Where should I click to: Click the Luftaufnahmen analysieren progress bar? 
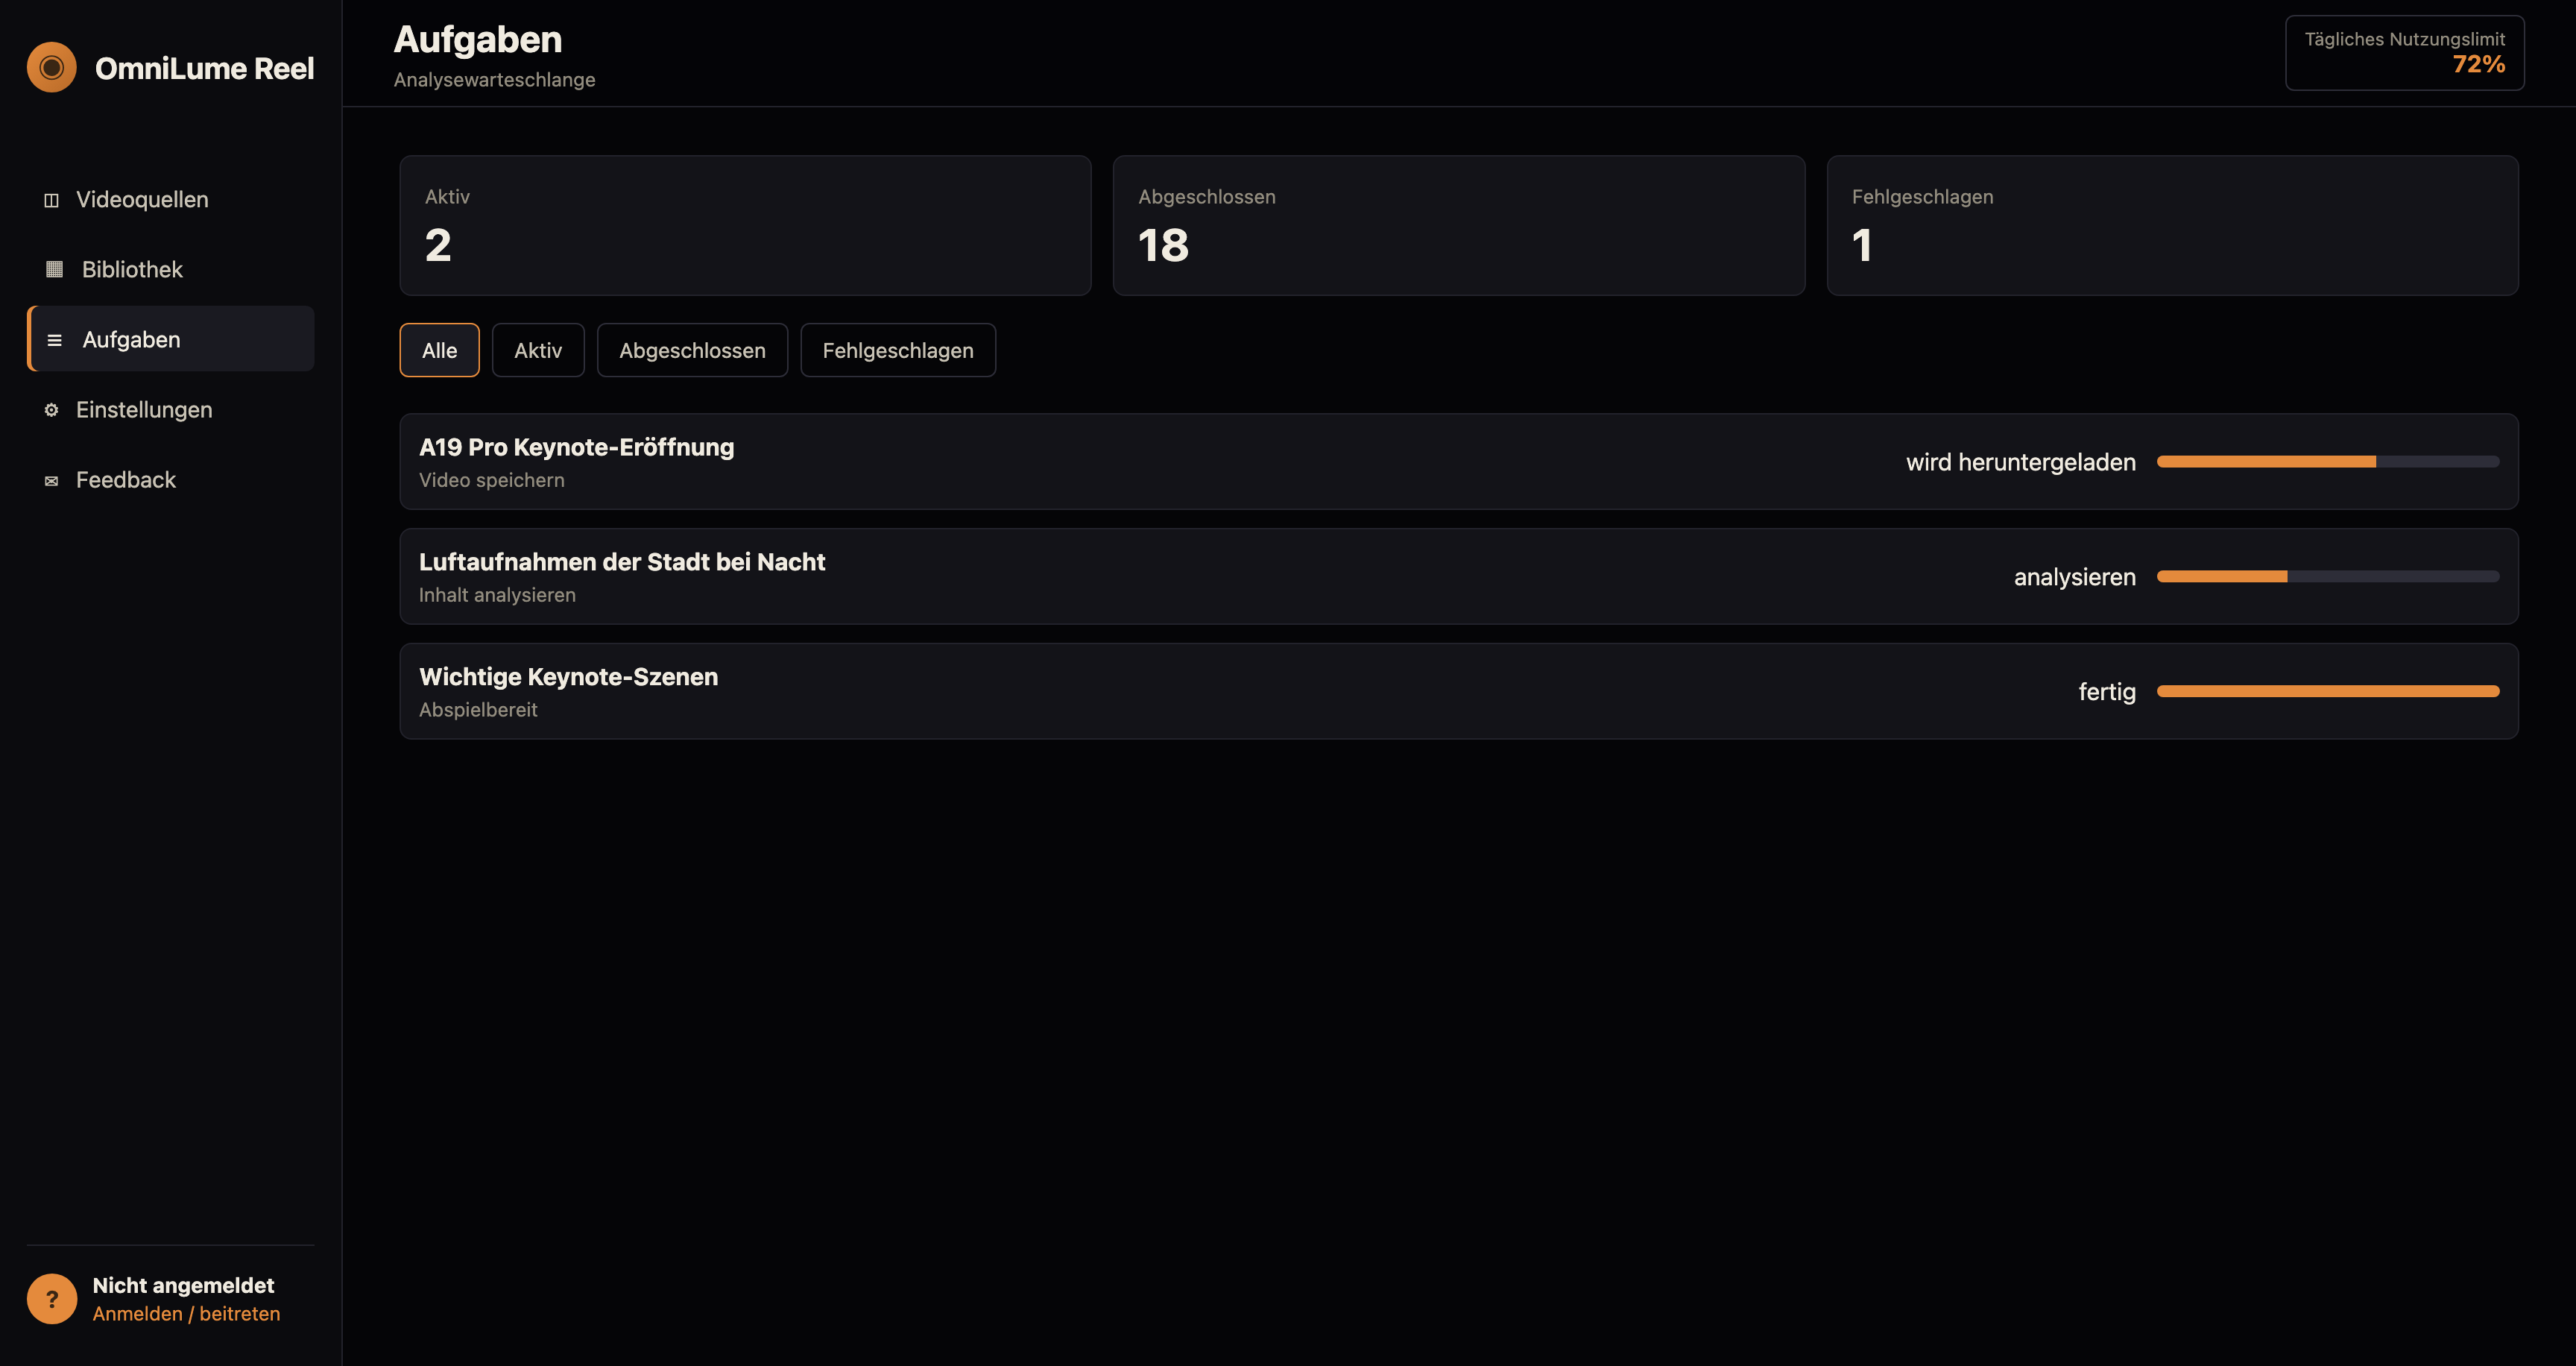(x=2328, y=577)
